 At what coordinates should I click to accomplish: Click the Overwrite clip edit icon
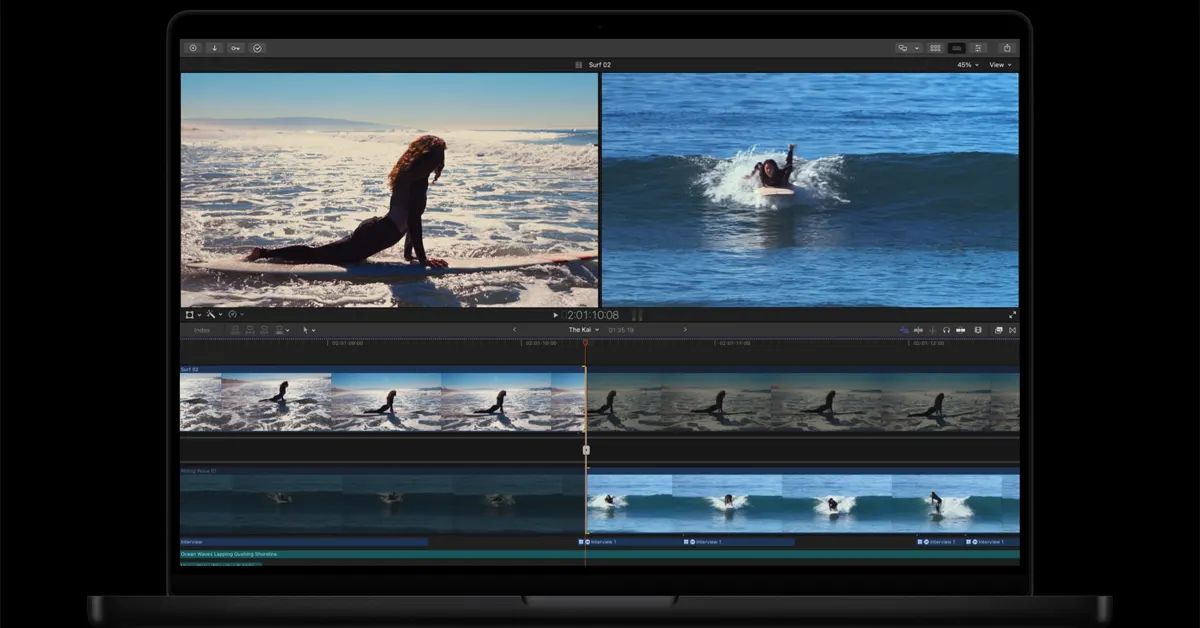pos(278,330)
